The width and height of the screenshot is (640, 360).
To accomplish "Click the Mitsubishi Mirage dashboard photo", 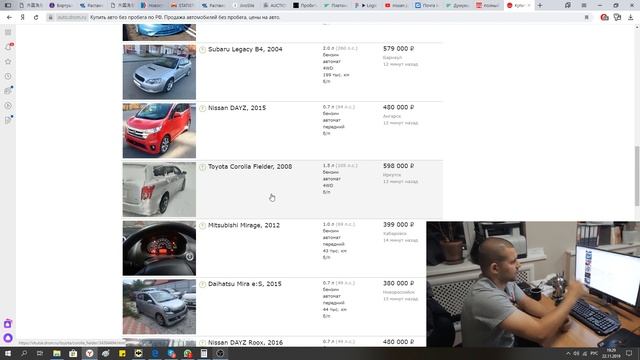I will point(159,248).
